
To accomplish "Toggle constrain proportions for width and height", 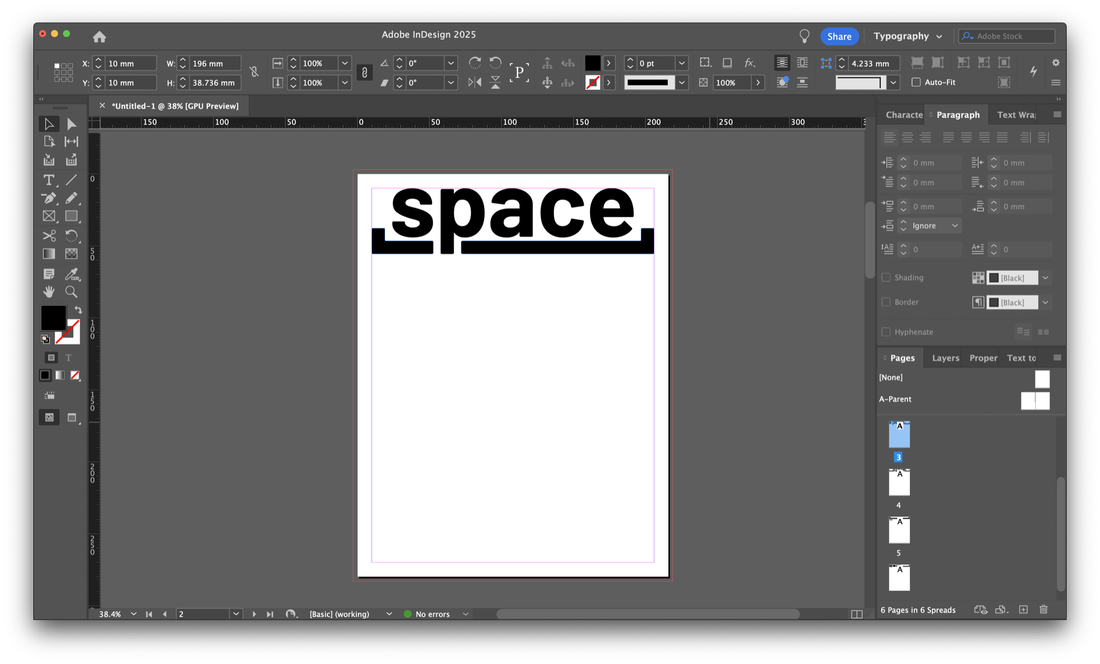I will pyautogui.click(x=254, y=72).
